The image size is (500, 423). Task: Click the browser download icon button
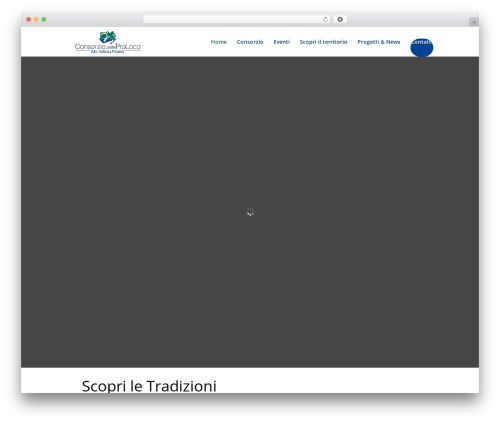point(340,19)
